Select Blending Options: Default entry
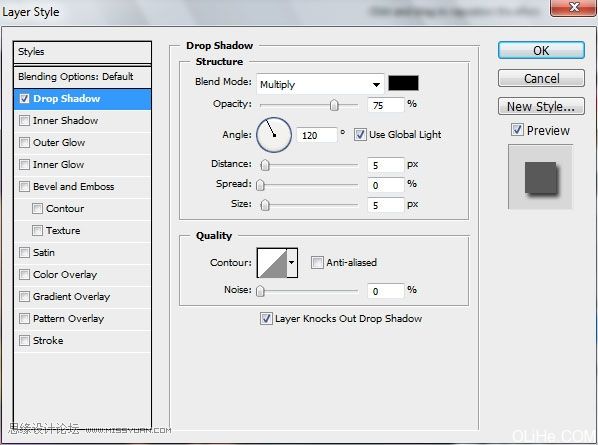The height and width of the screenshot is (445, 598). (x=82, y=77)
